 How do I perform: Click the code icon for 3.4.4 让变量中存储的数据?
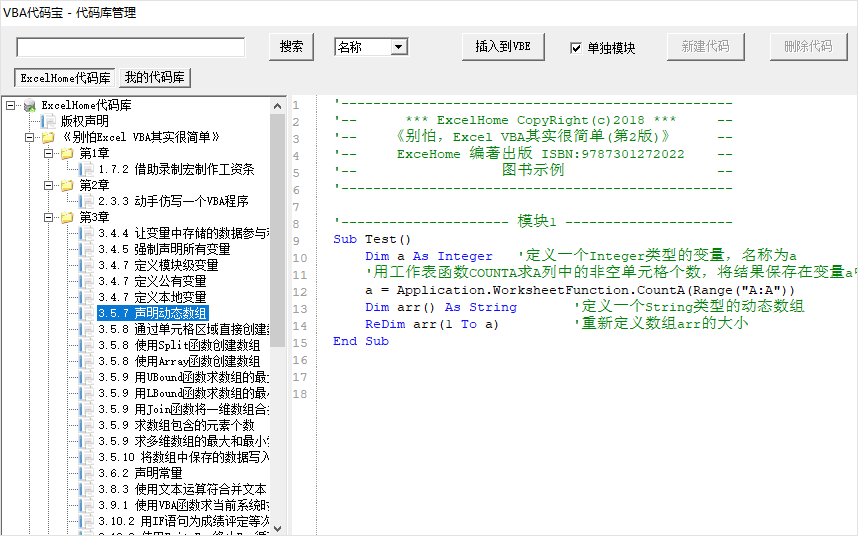coord(86,234)
